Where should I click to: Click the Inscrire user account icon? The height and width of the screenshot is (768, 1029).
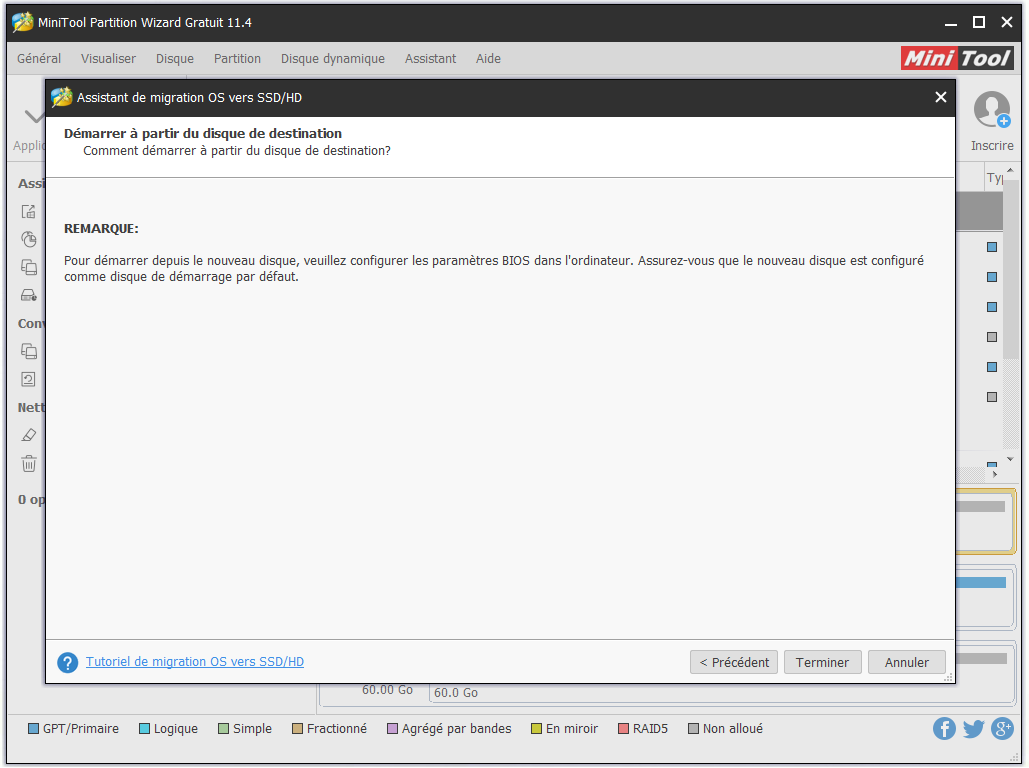pos(992,110)
